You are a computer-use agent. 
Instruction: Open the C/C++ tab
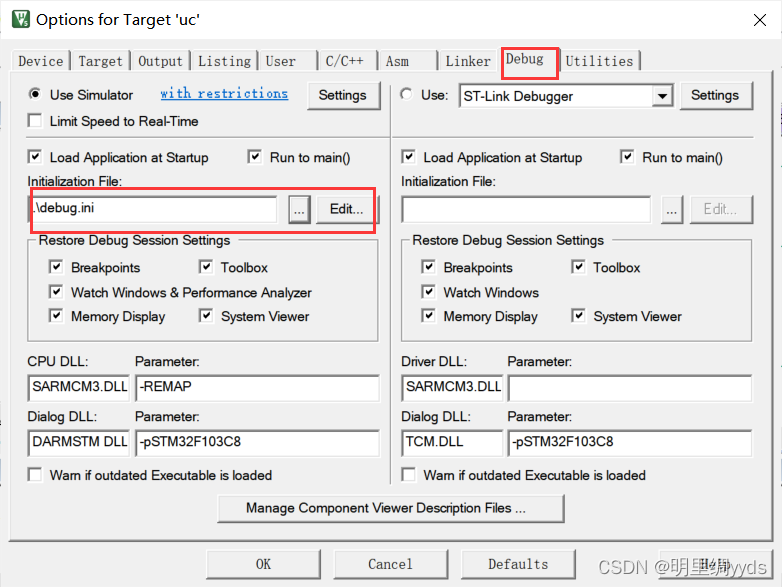click(348, 61)
